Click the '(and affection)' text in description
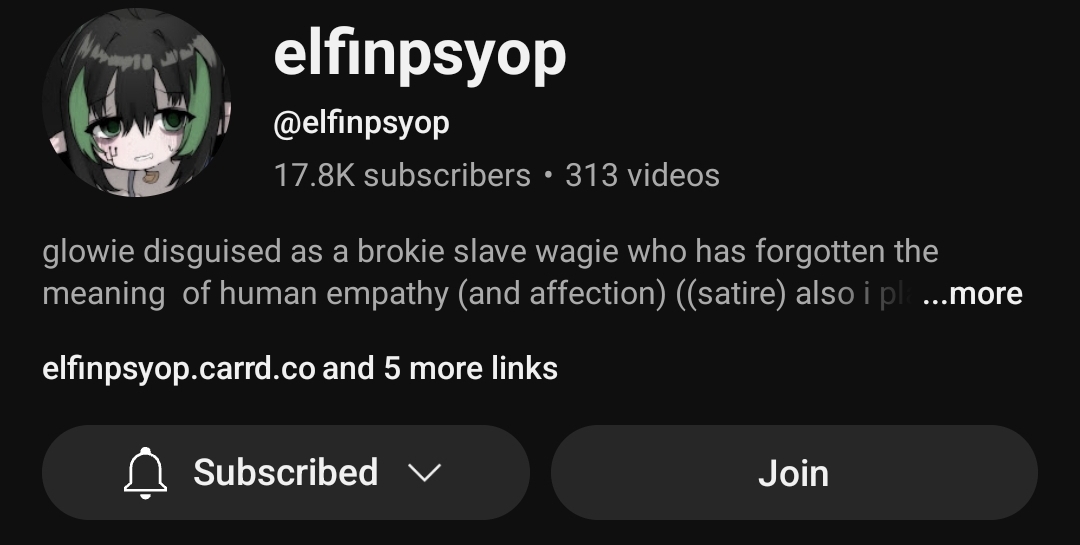 [562, 294]
